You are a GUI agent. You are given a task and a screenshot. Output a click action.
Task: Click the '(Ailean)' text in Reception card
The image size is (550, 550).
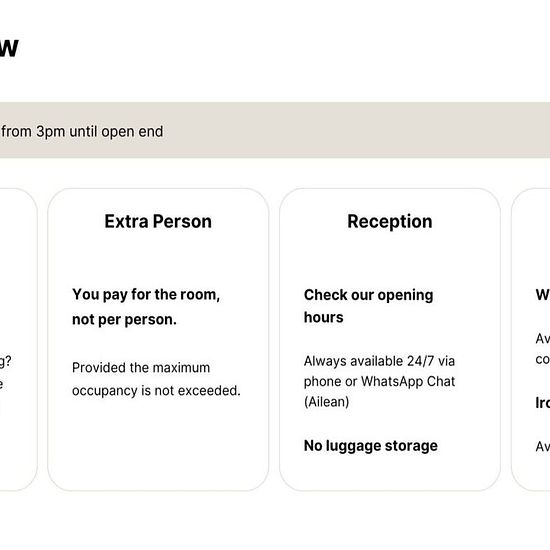coord(327,402)
